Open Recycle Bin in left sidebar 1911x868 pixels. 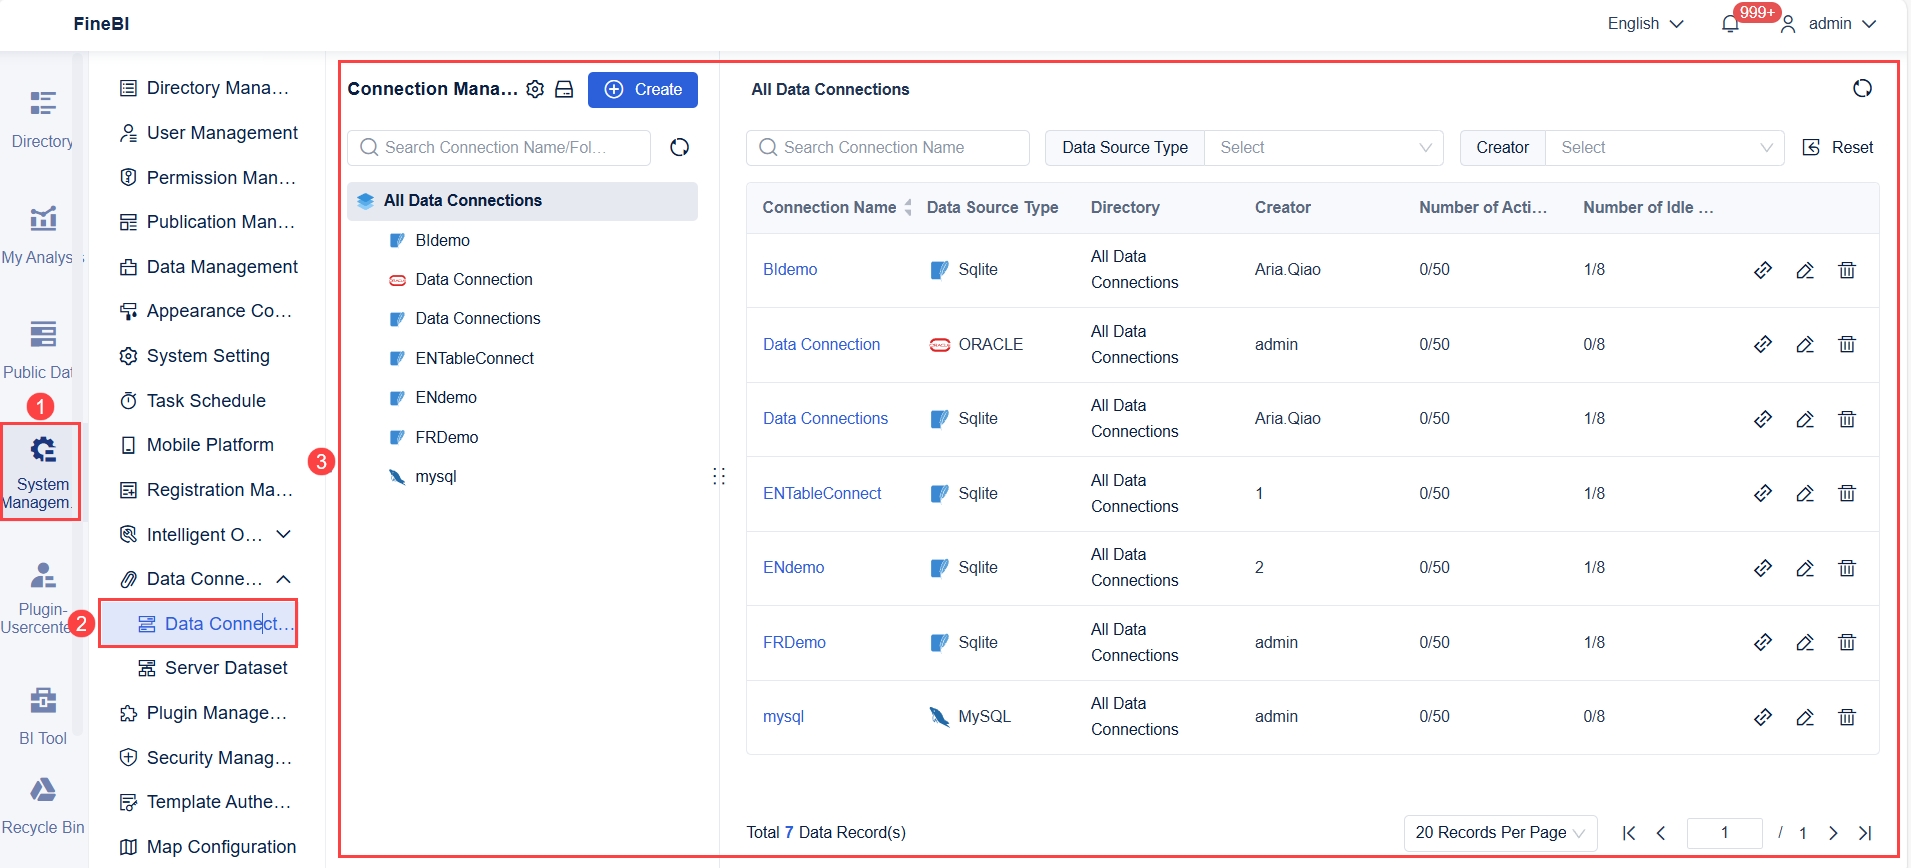[x=43, y=806]
